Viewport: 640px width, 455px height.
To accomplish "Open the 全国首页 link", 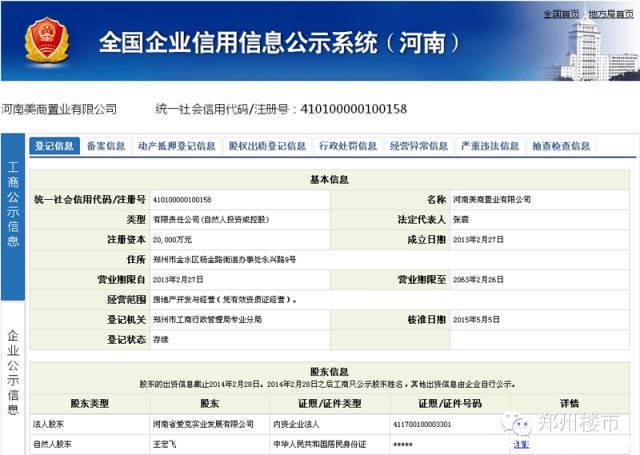I will click(x=561, y=14).
